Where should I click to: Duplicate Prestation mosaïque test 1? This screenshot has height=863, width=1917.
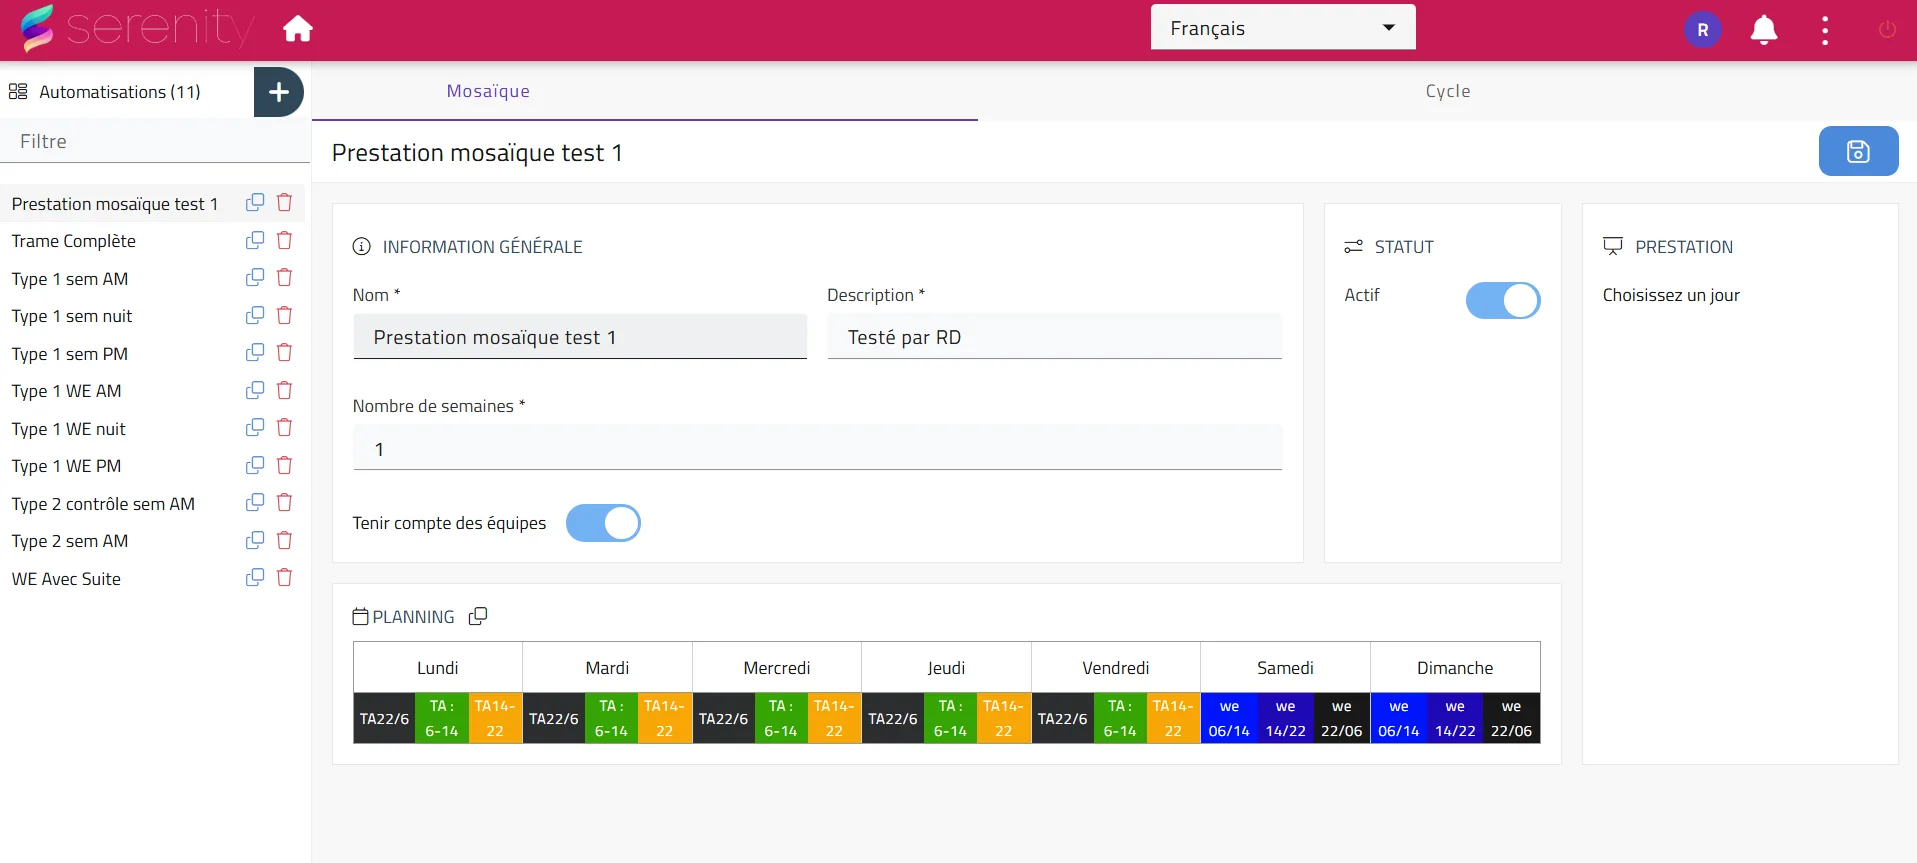[255, 202]
